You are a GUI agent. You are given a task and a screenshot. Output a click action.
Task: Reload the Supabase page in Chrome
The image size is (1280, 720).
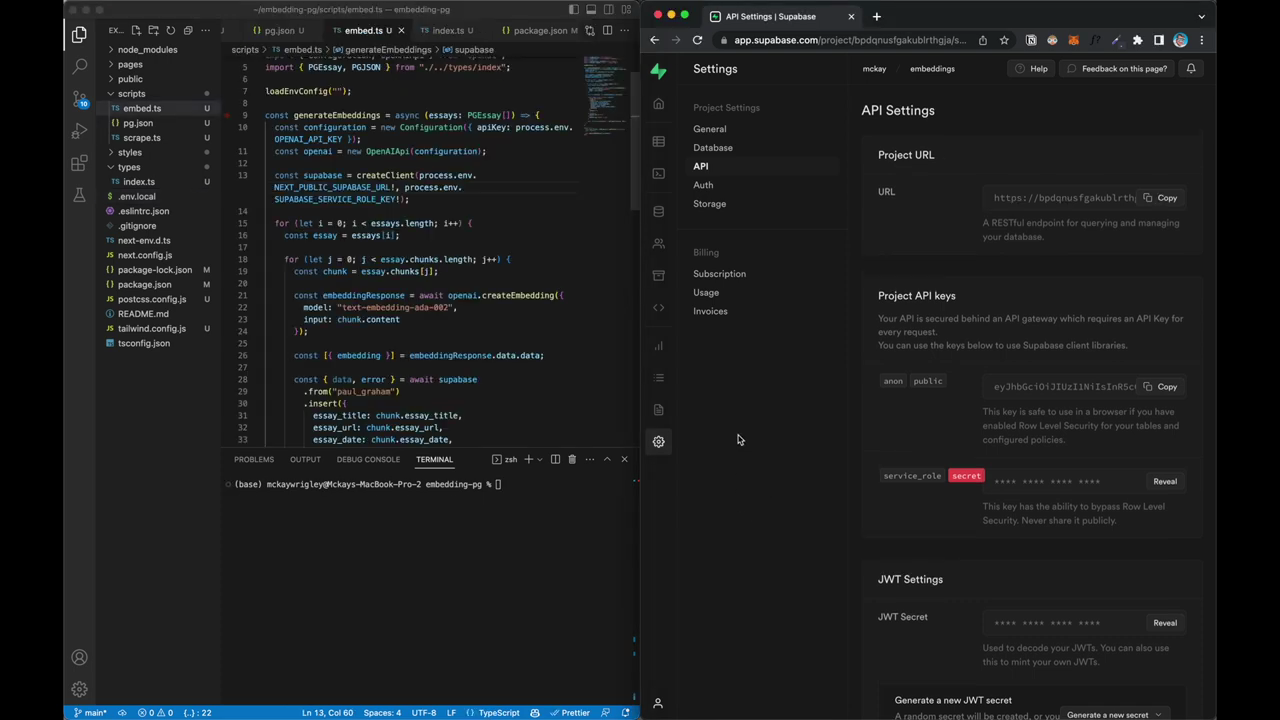click(x=697, y=40)
